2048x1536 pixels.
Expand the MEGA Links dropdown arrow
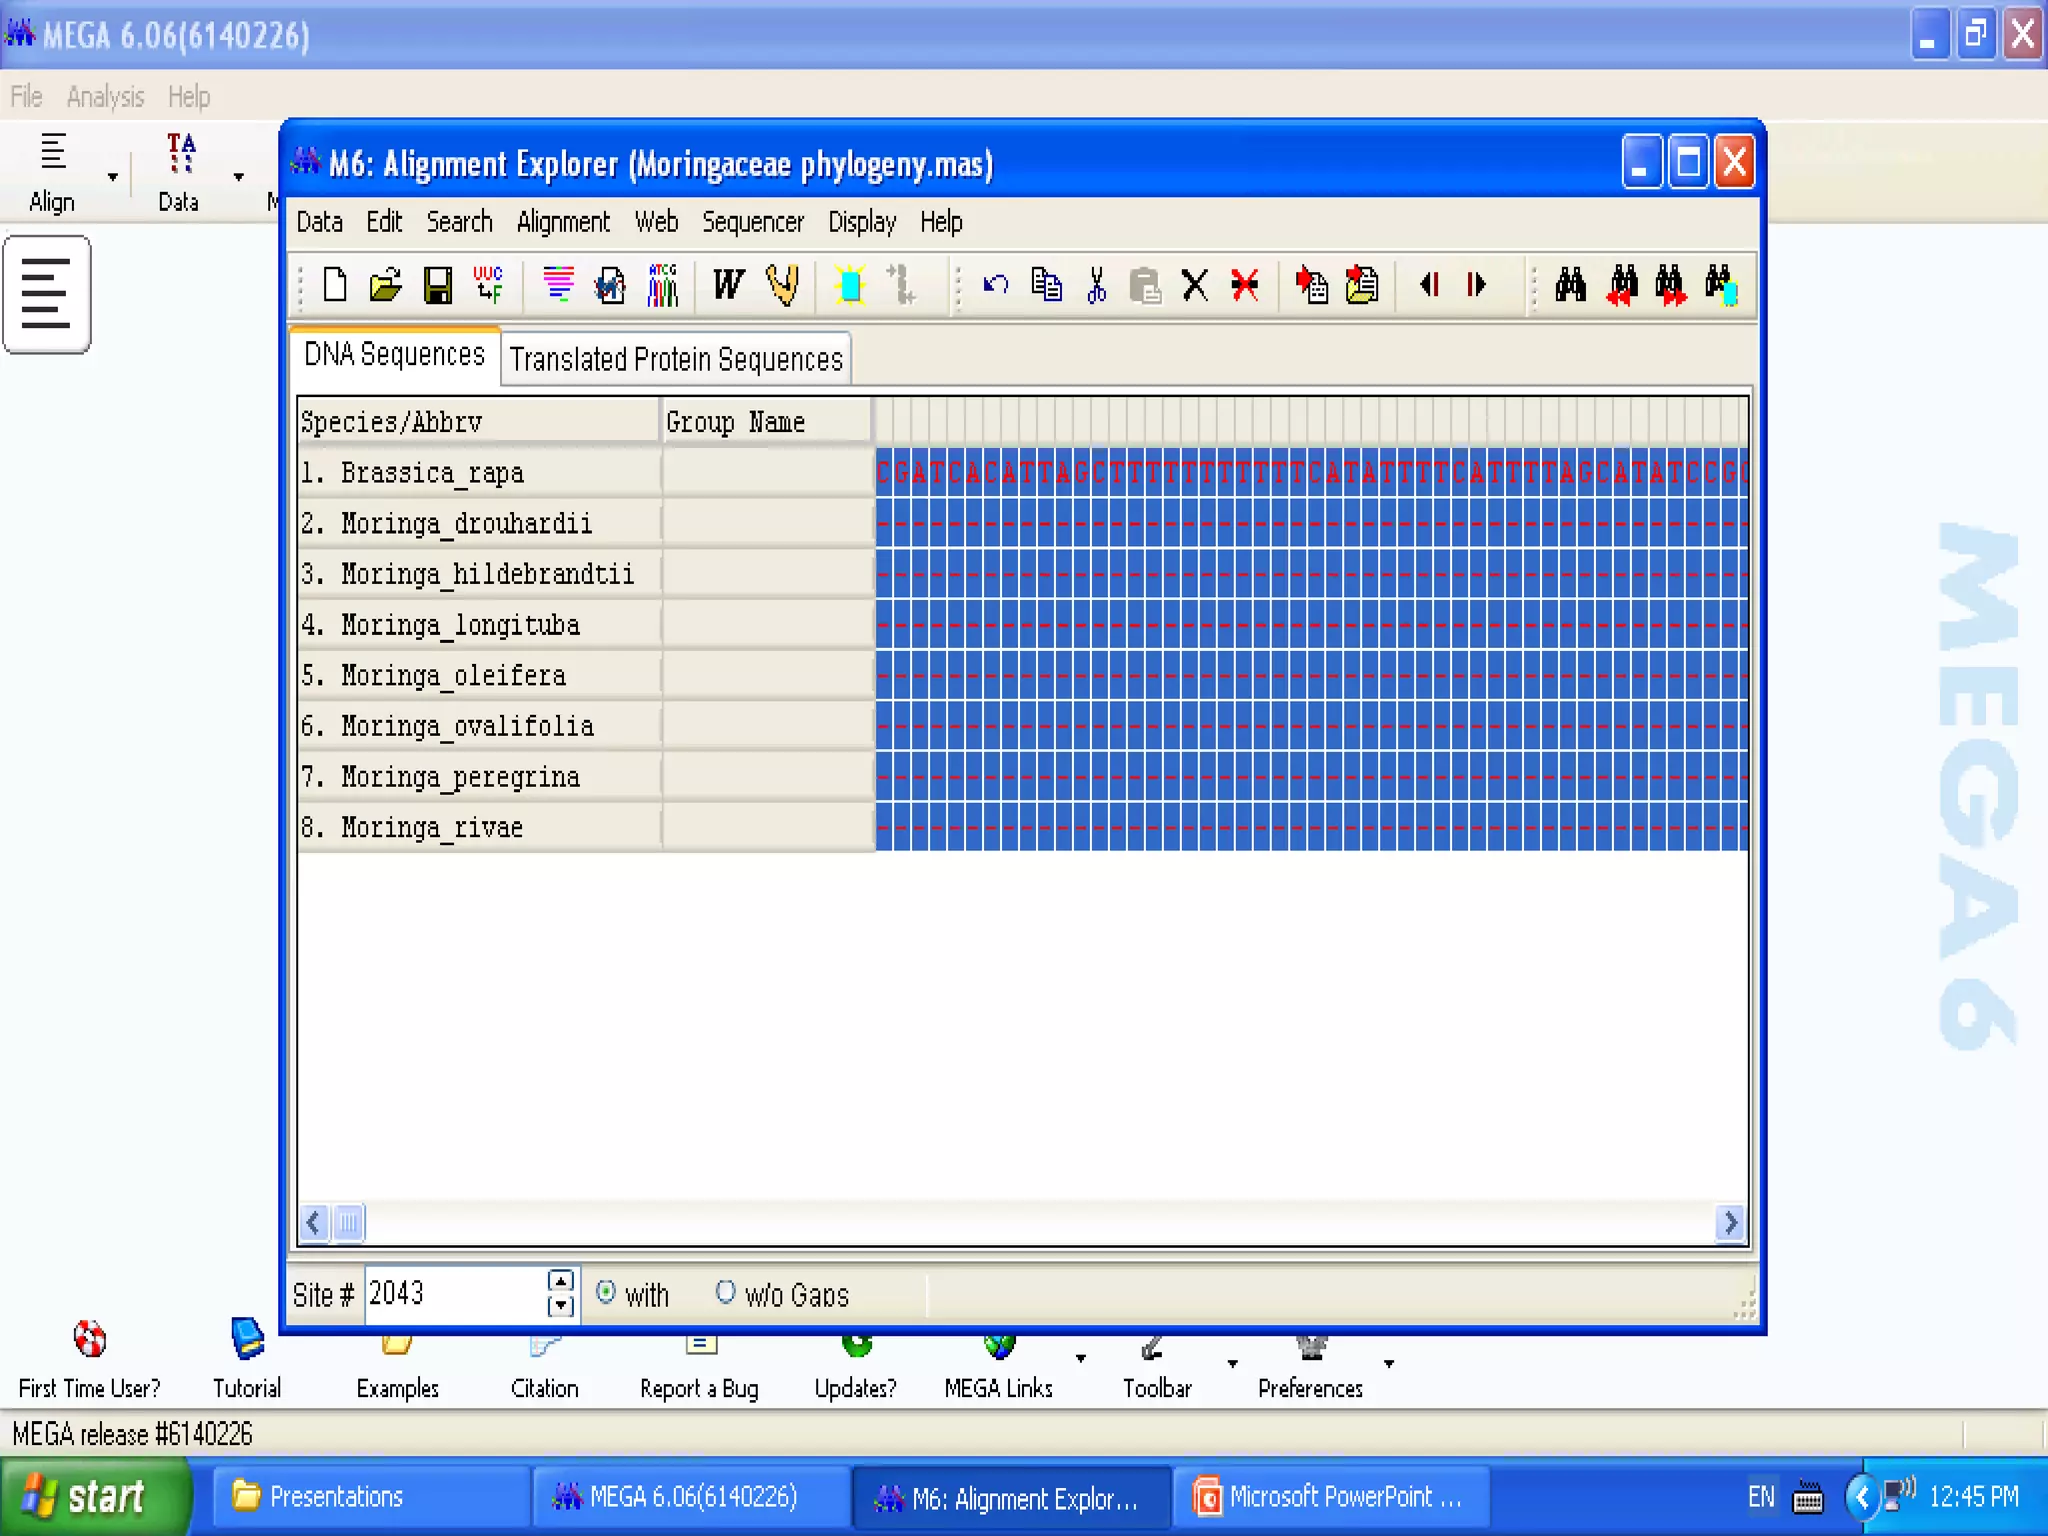[x=1081, y=1358]
